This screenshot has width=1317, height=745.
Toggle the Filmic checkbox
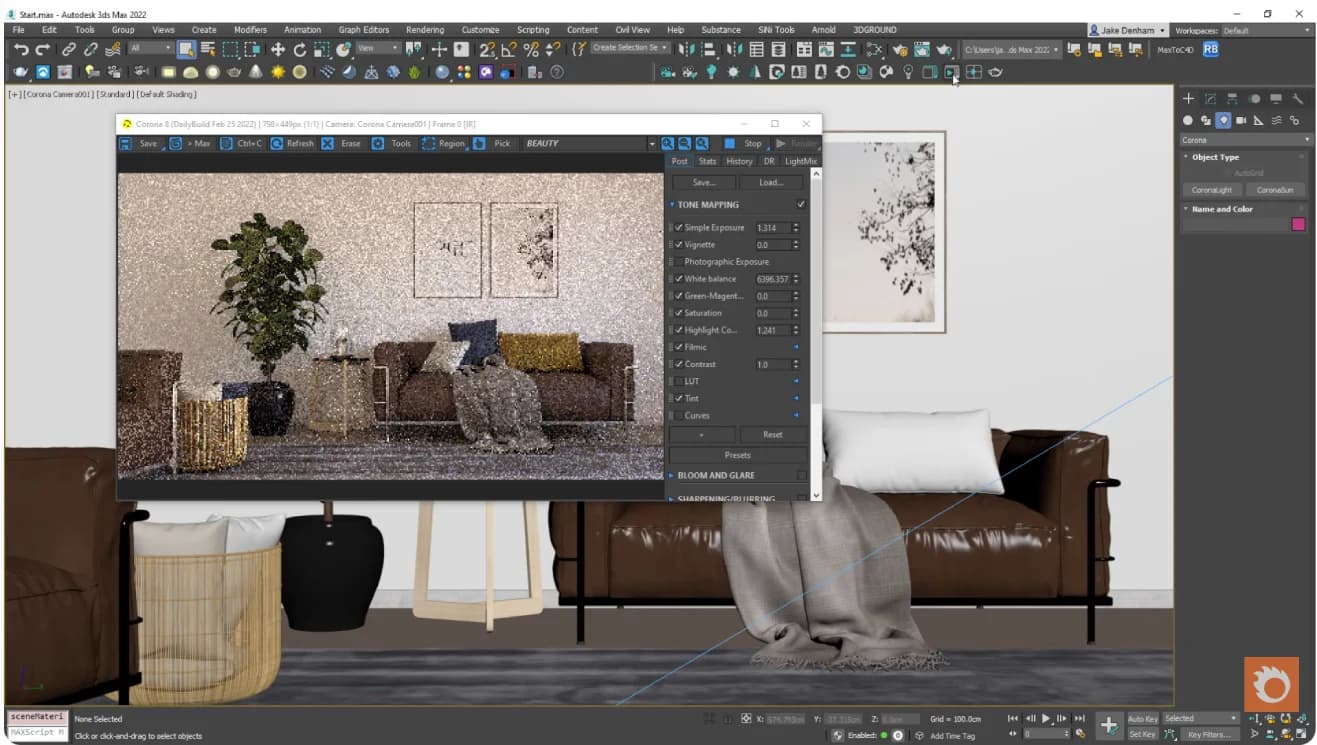pyautogui.click(x=679, y=347)
